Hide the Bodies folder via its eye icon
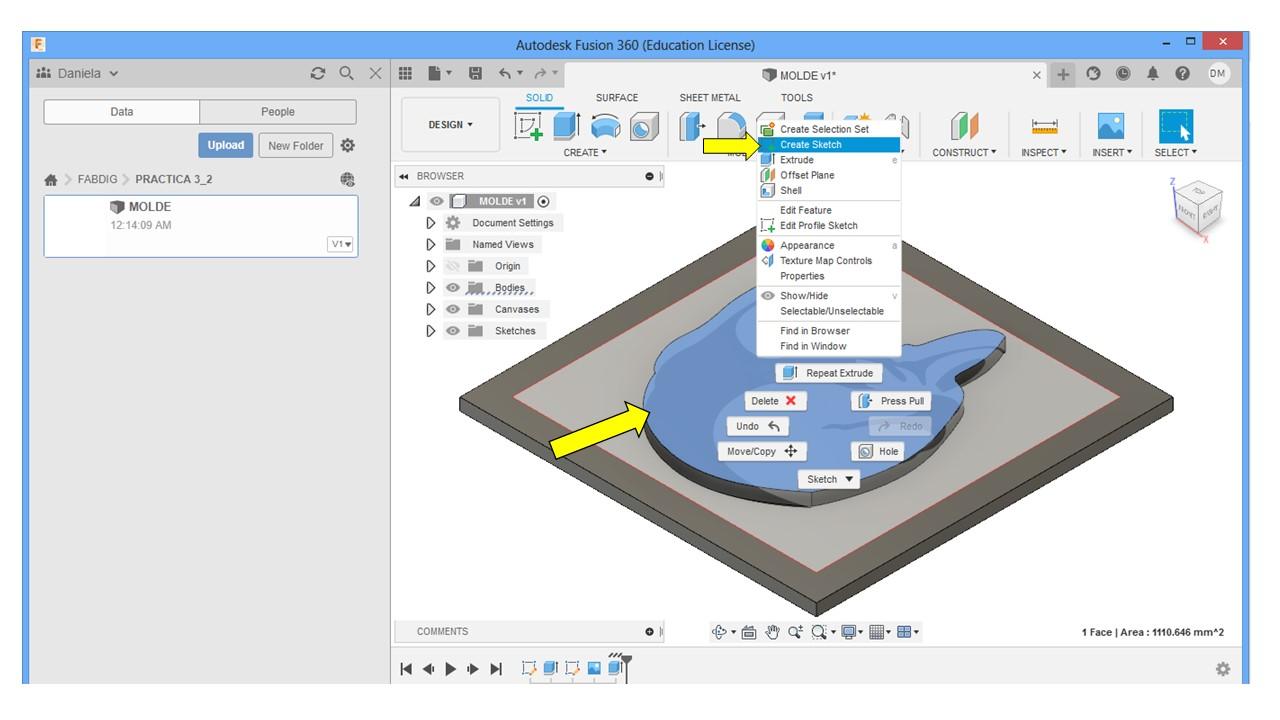 [453, 288]
